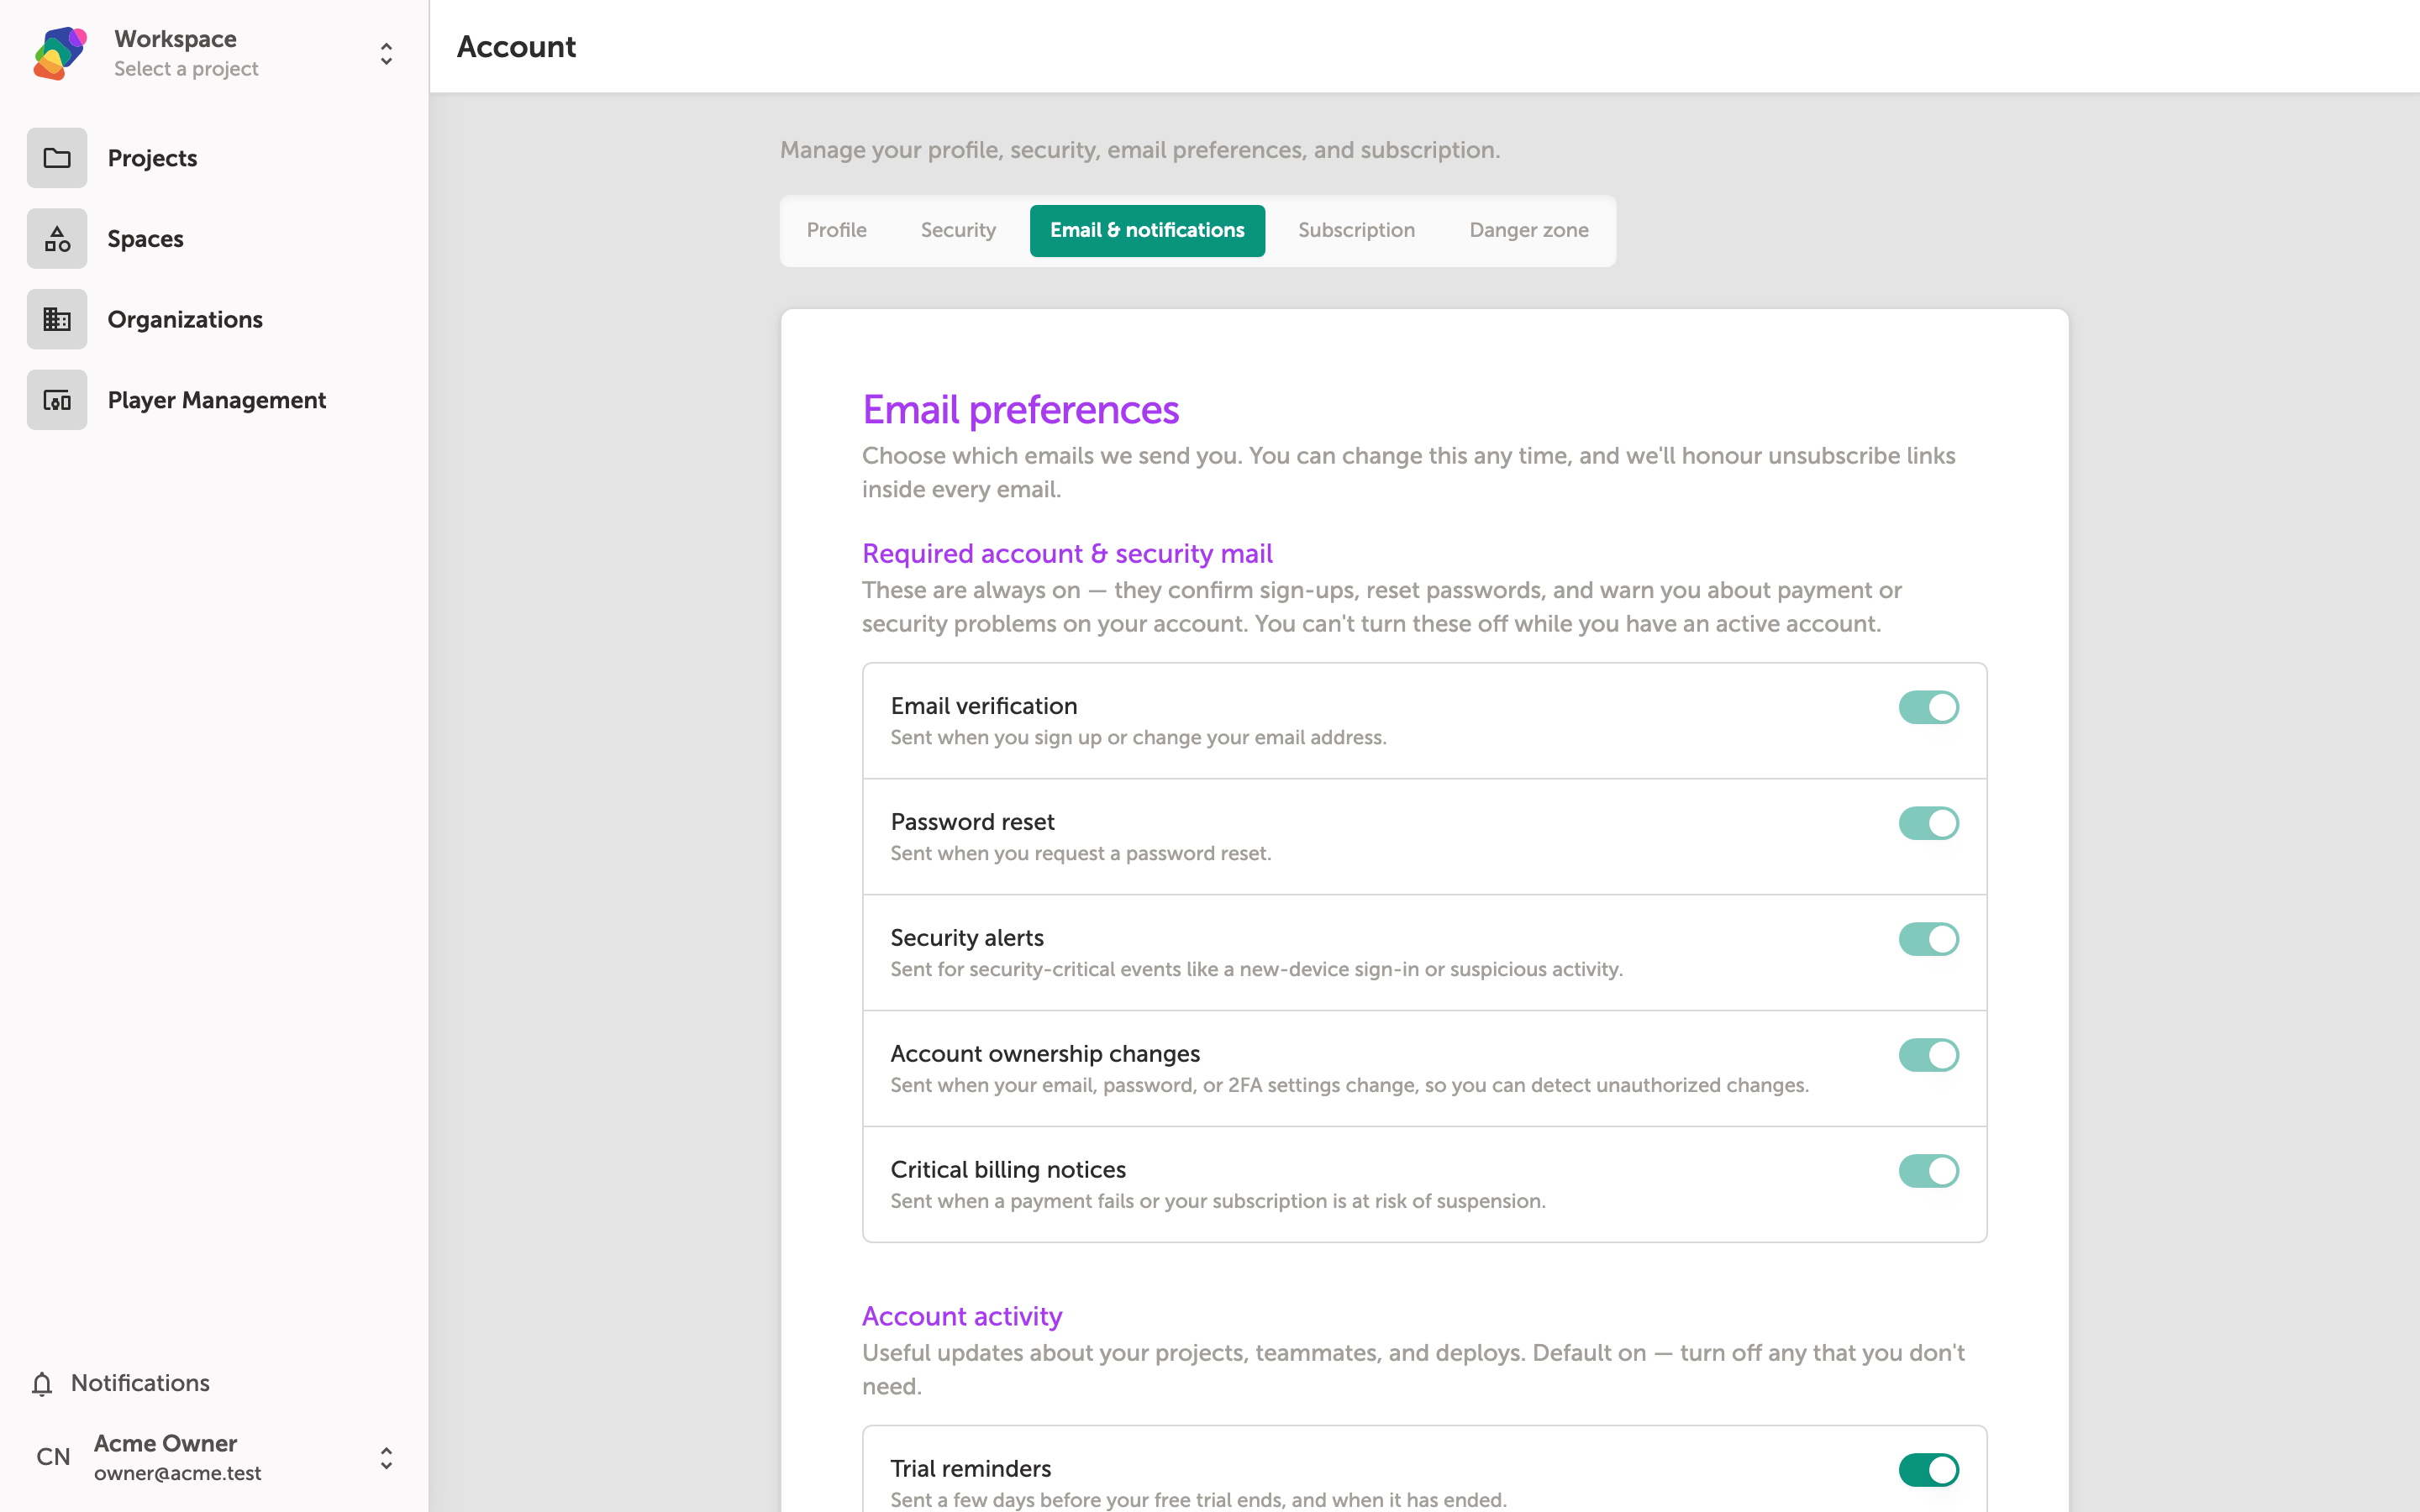Click the Critical billing notices row label
Image resolution: width=2420 pixels, height=1512 pixels.
tap(1008, 1170)
